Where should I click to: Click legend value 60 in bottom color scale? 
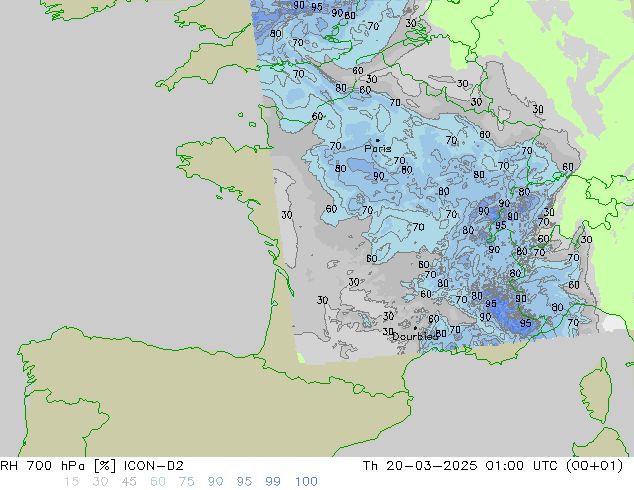click(158, 482)
